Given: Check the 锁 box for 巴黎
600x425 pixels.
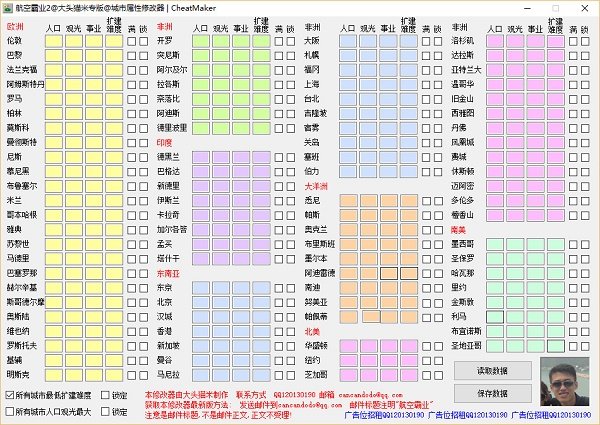Looking at the screenshot, I should 143,56.
